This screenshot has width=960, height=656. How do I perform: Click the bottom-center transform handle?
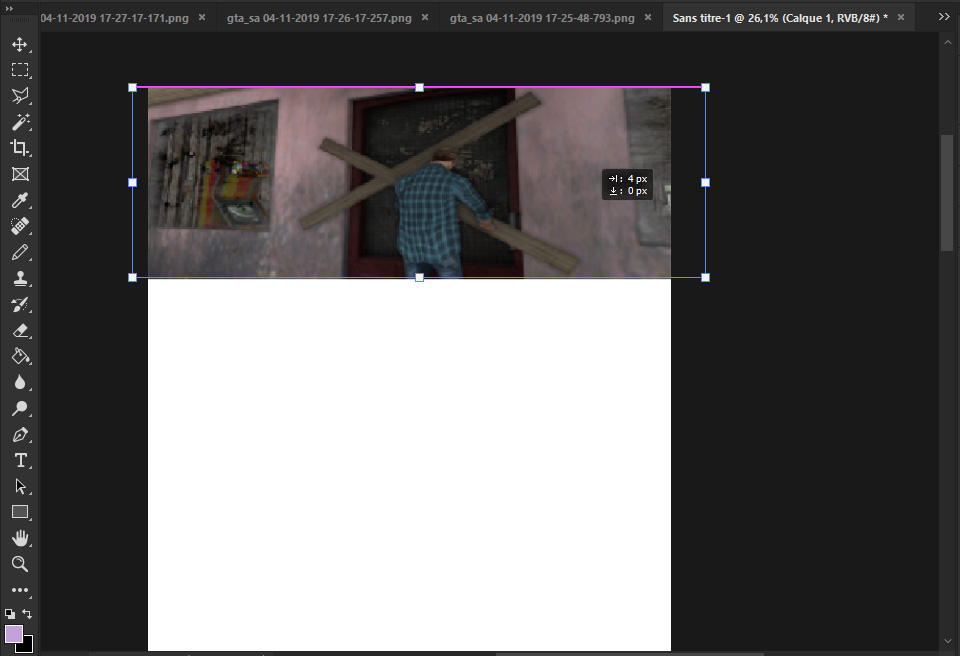click(x=419, y=277)
